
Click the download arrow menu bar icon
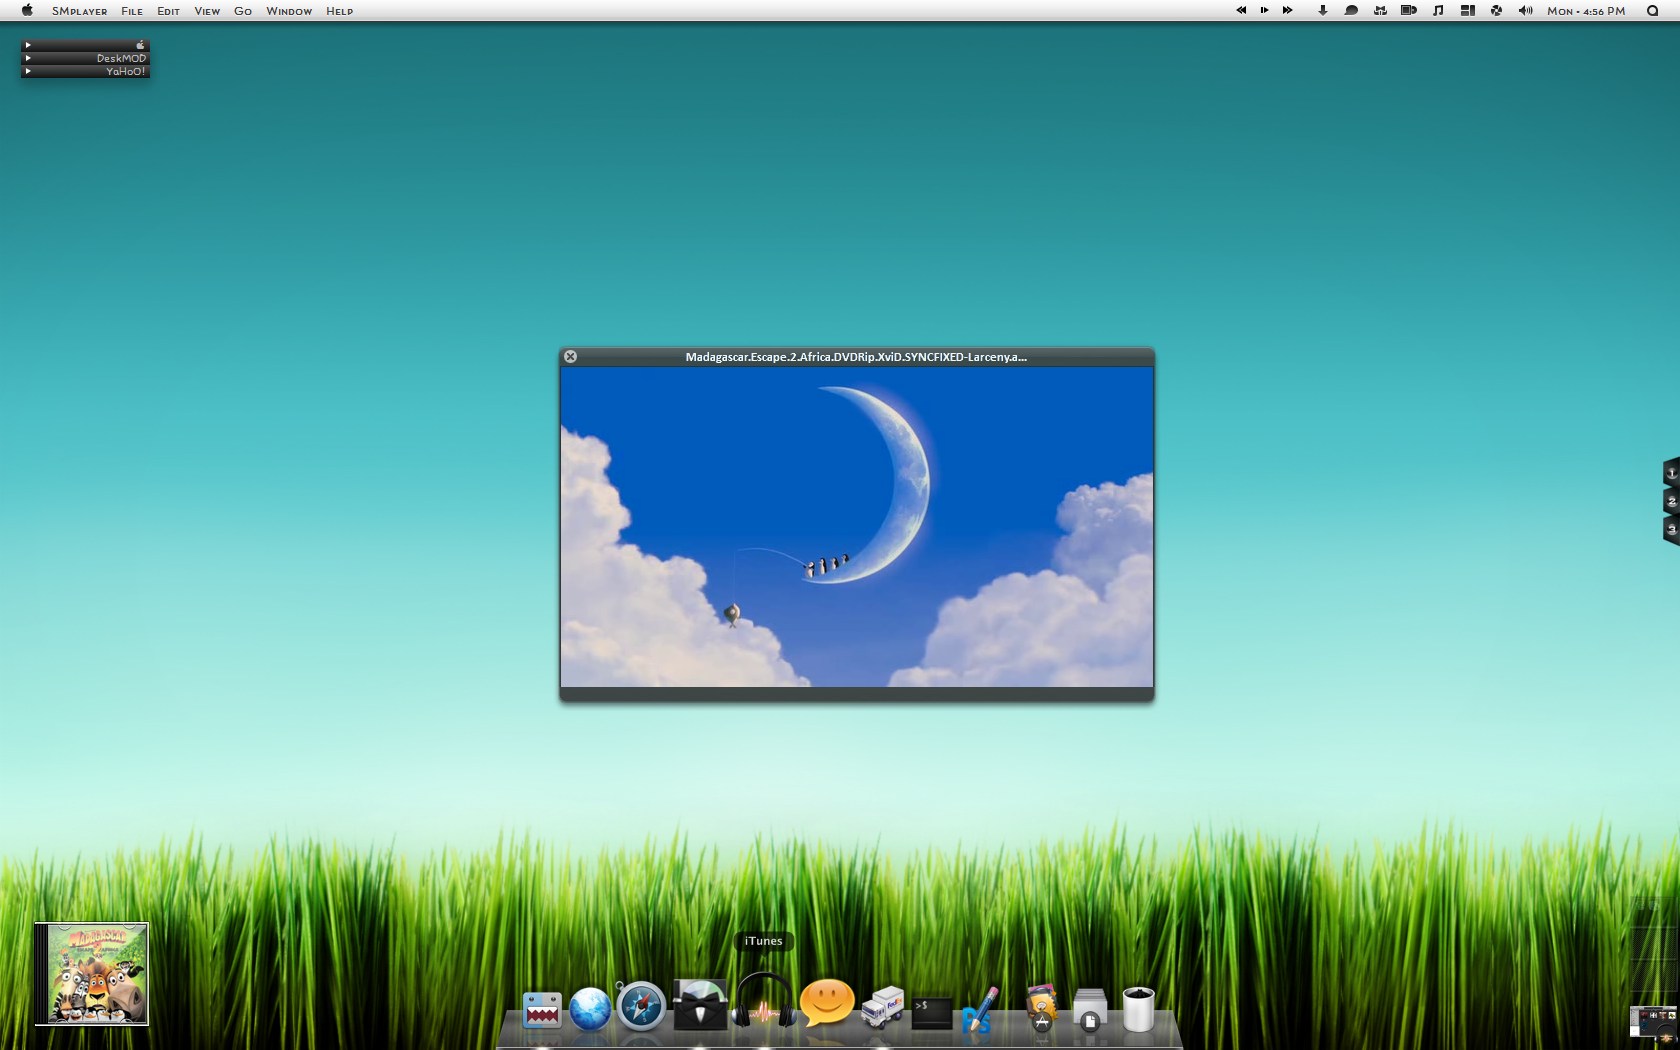[1322, 10]
